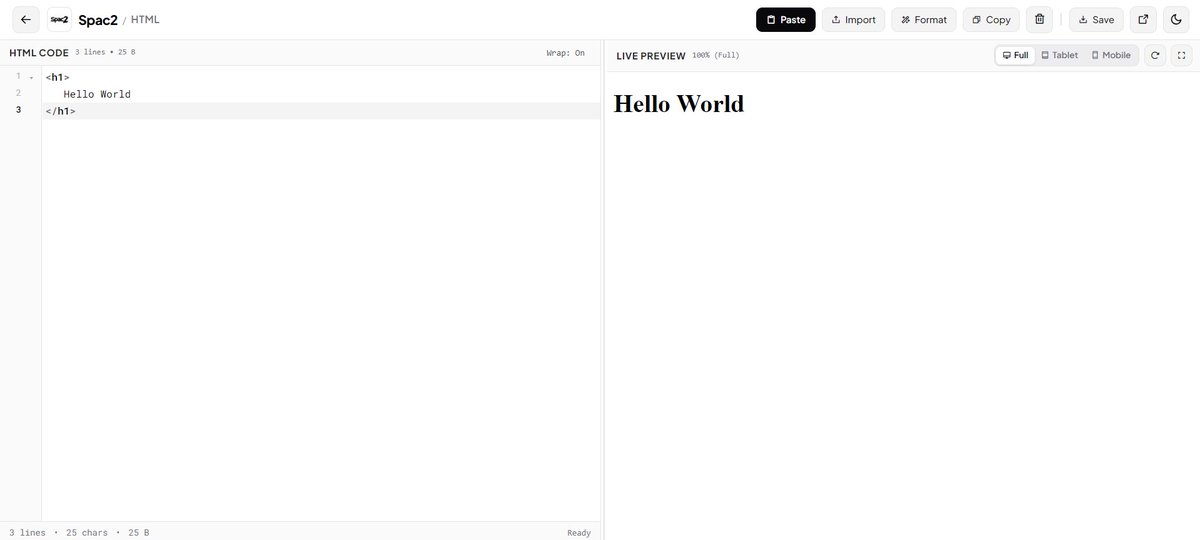Format the HTML code
The image size is (1200, 540).
click(924, 19)
